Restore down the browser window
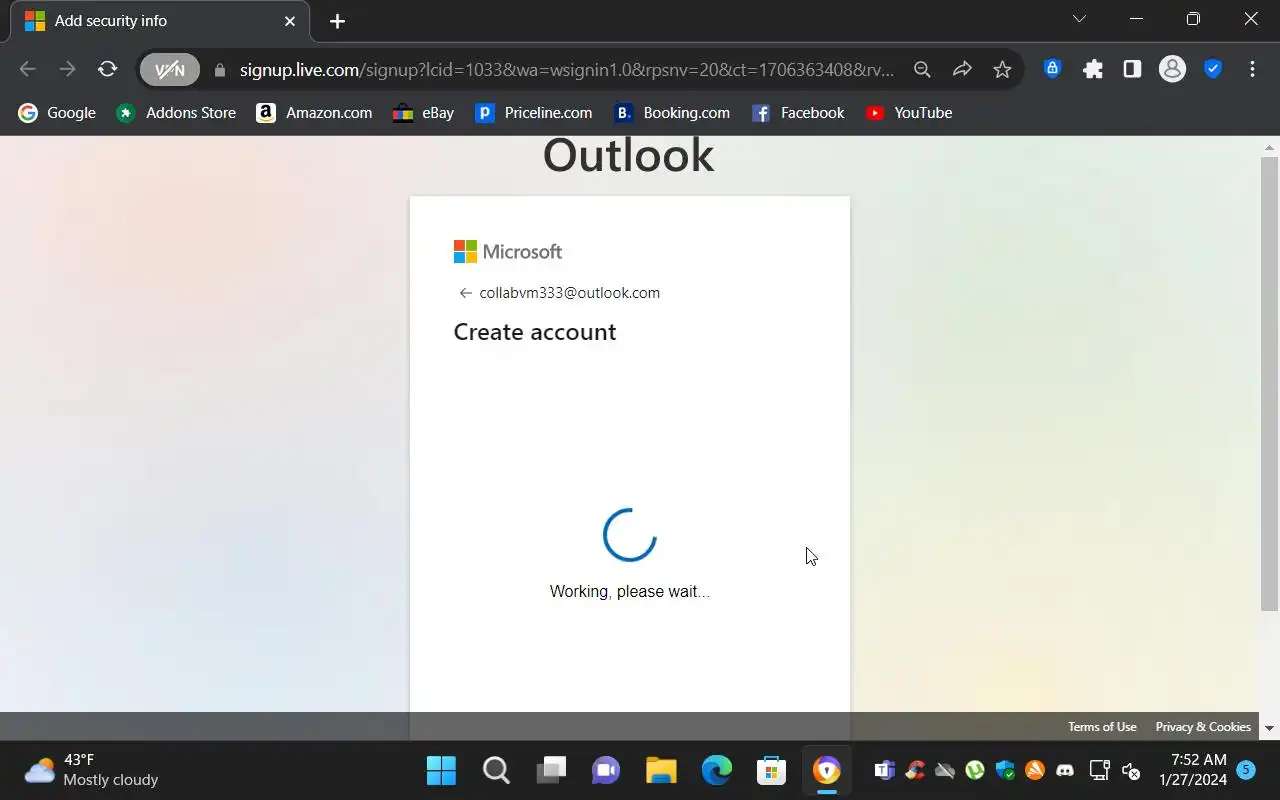 click(x=1193, y=19)
